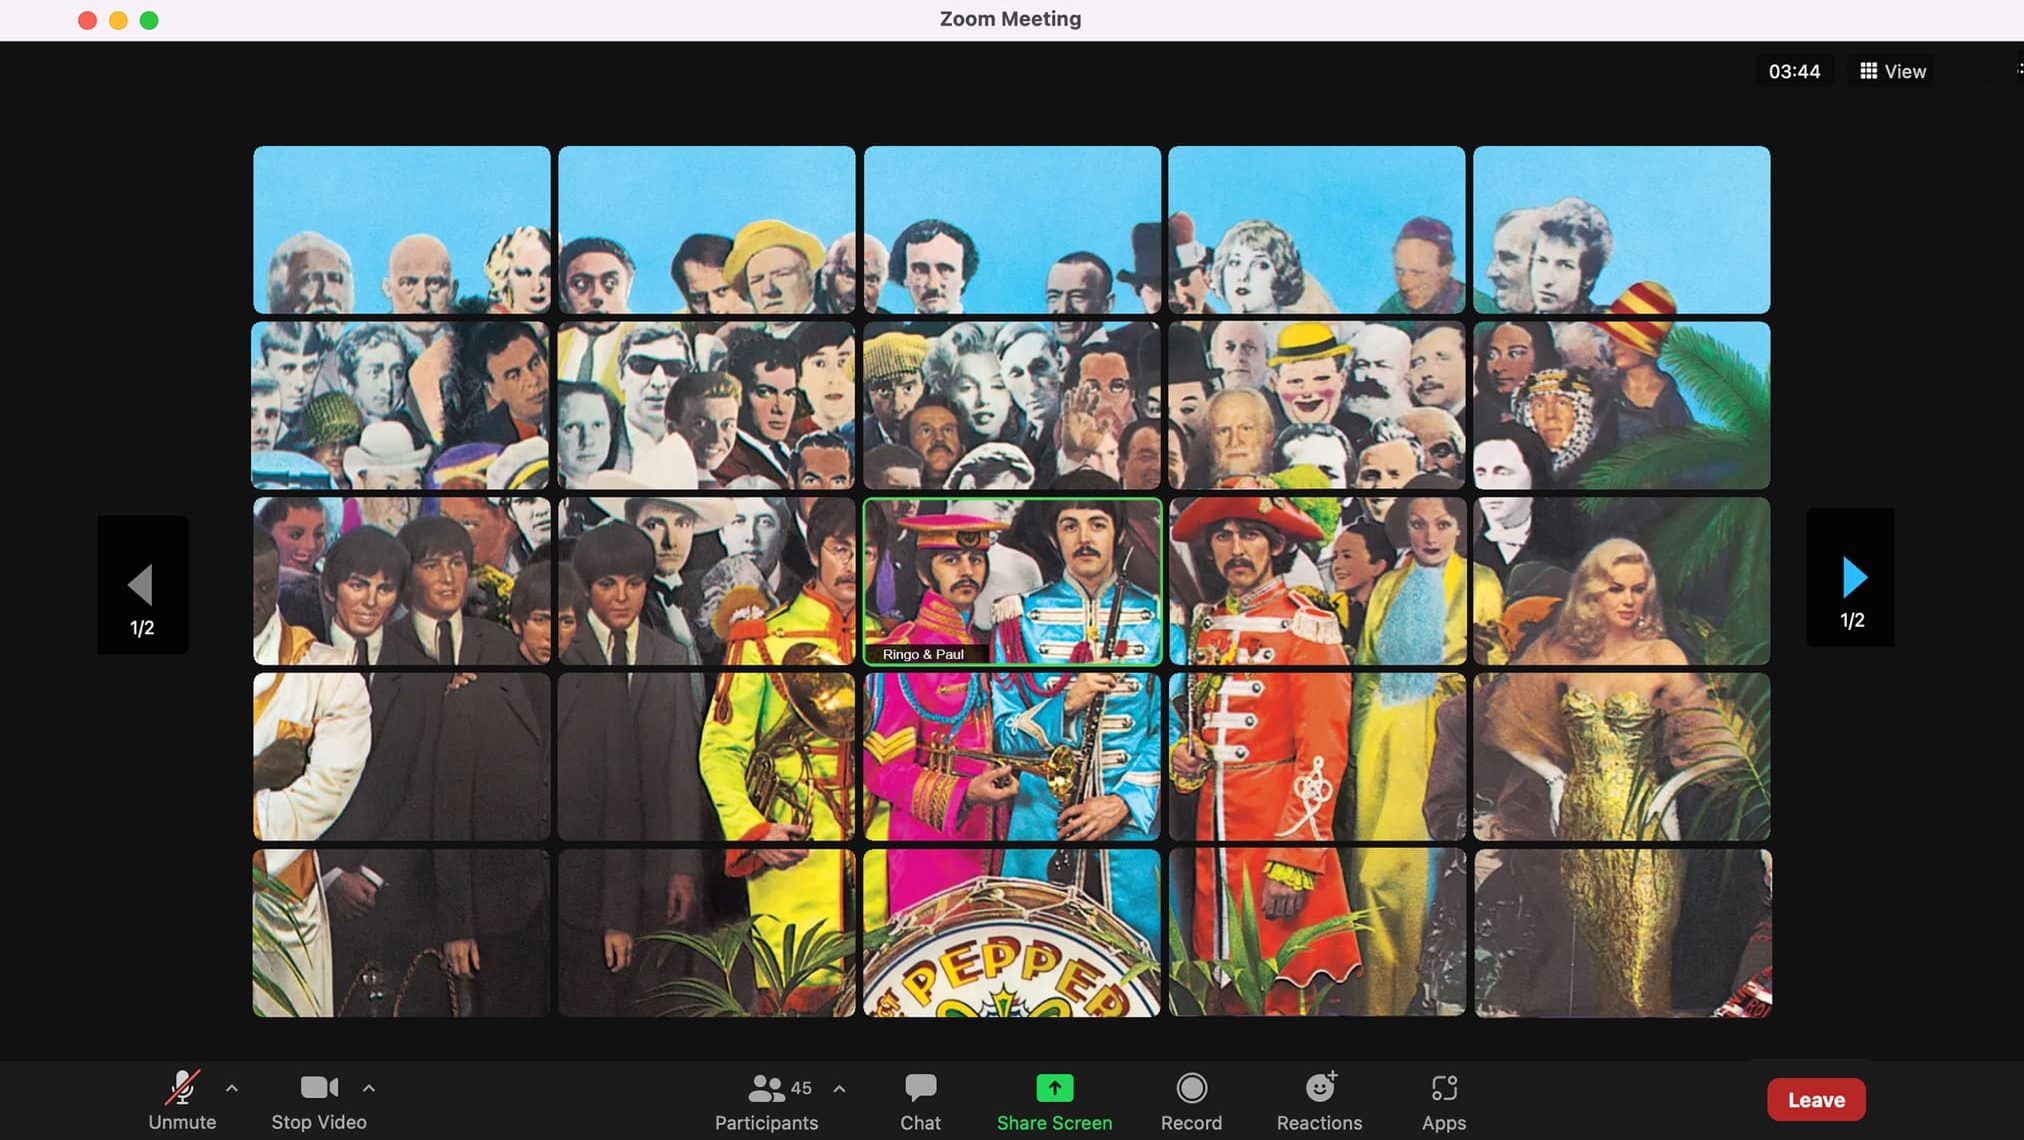Open the View layout menu
2024x1140 pixels.
point(1892,71)
